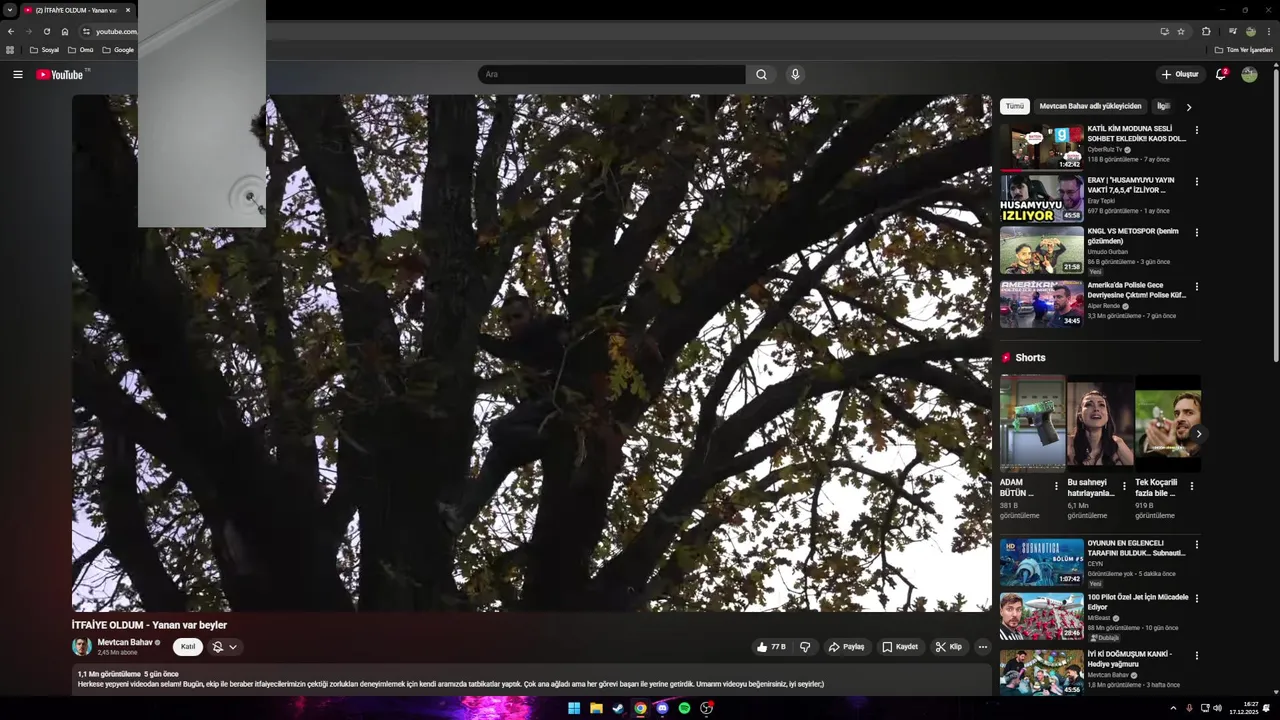
Task: Toggle the channel notification bell setting
Action: [218, 647]
